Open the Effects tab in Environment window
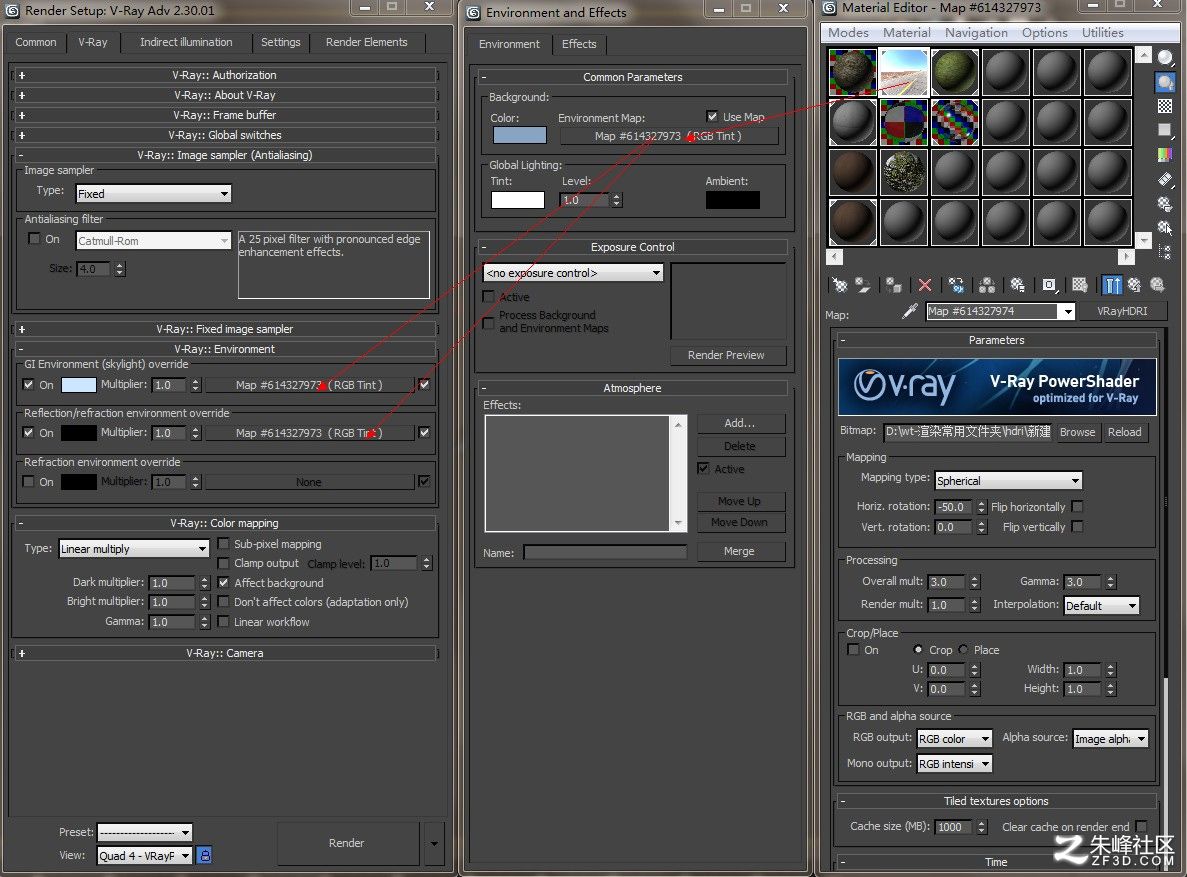 click(x=579, y=44)
